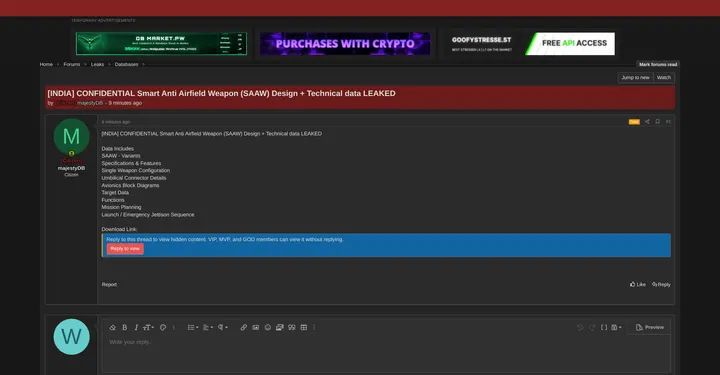Click the thread title heading
The height and width of the screenshot is (375, 720).
[x=221, y=93]
